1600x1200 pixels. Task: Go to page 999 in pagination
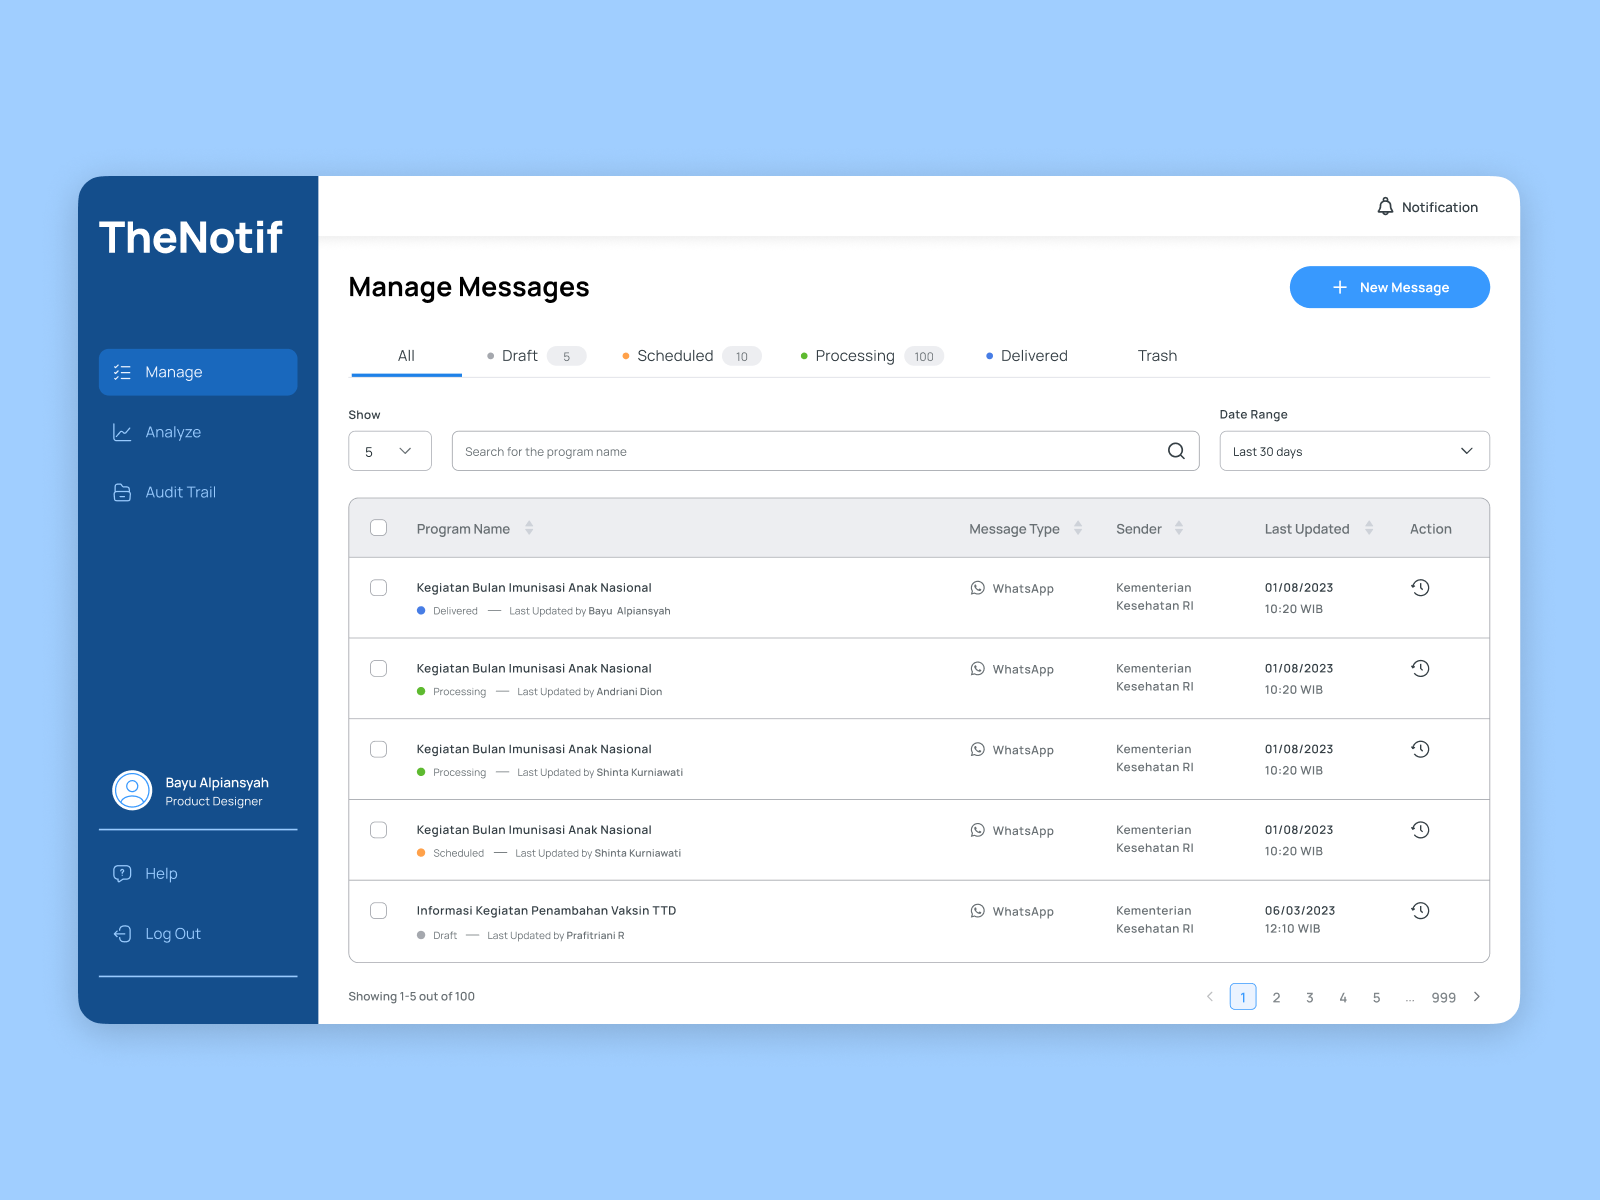point(1444,997)
